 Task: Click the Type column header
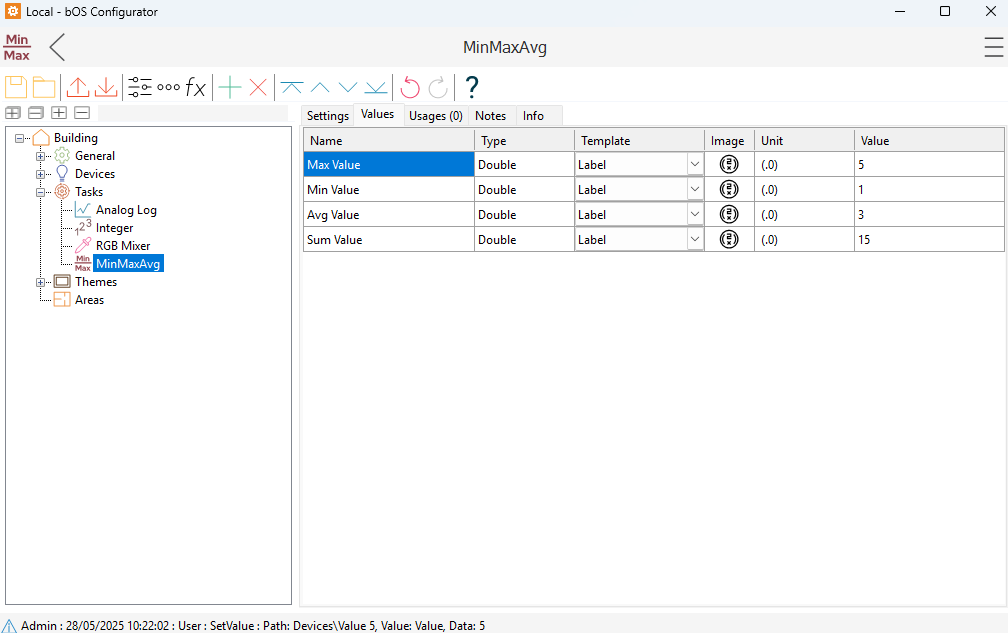[524, 141]
